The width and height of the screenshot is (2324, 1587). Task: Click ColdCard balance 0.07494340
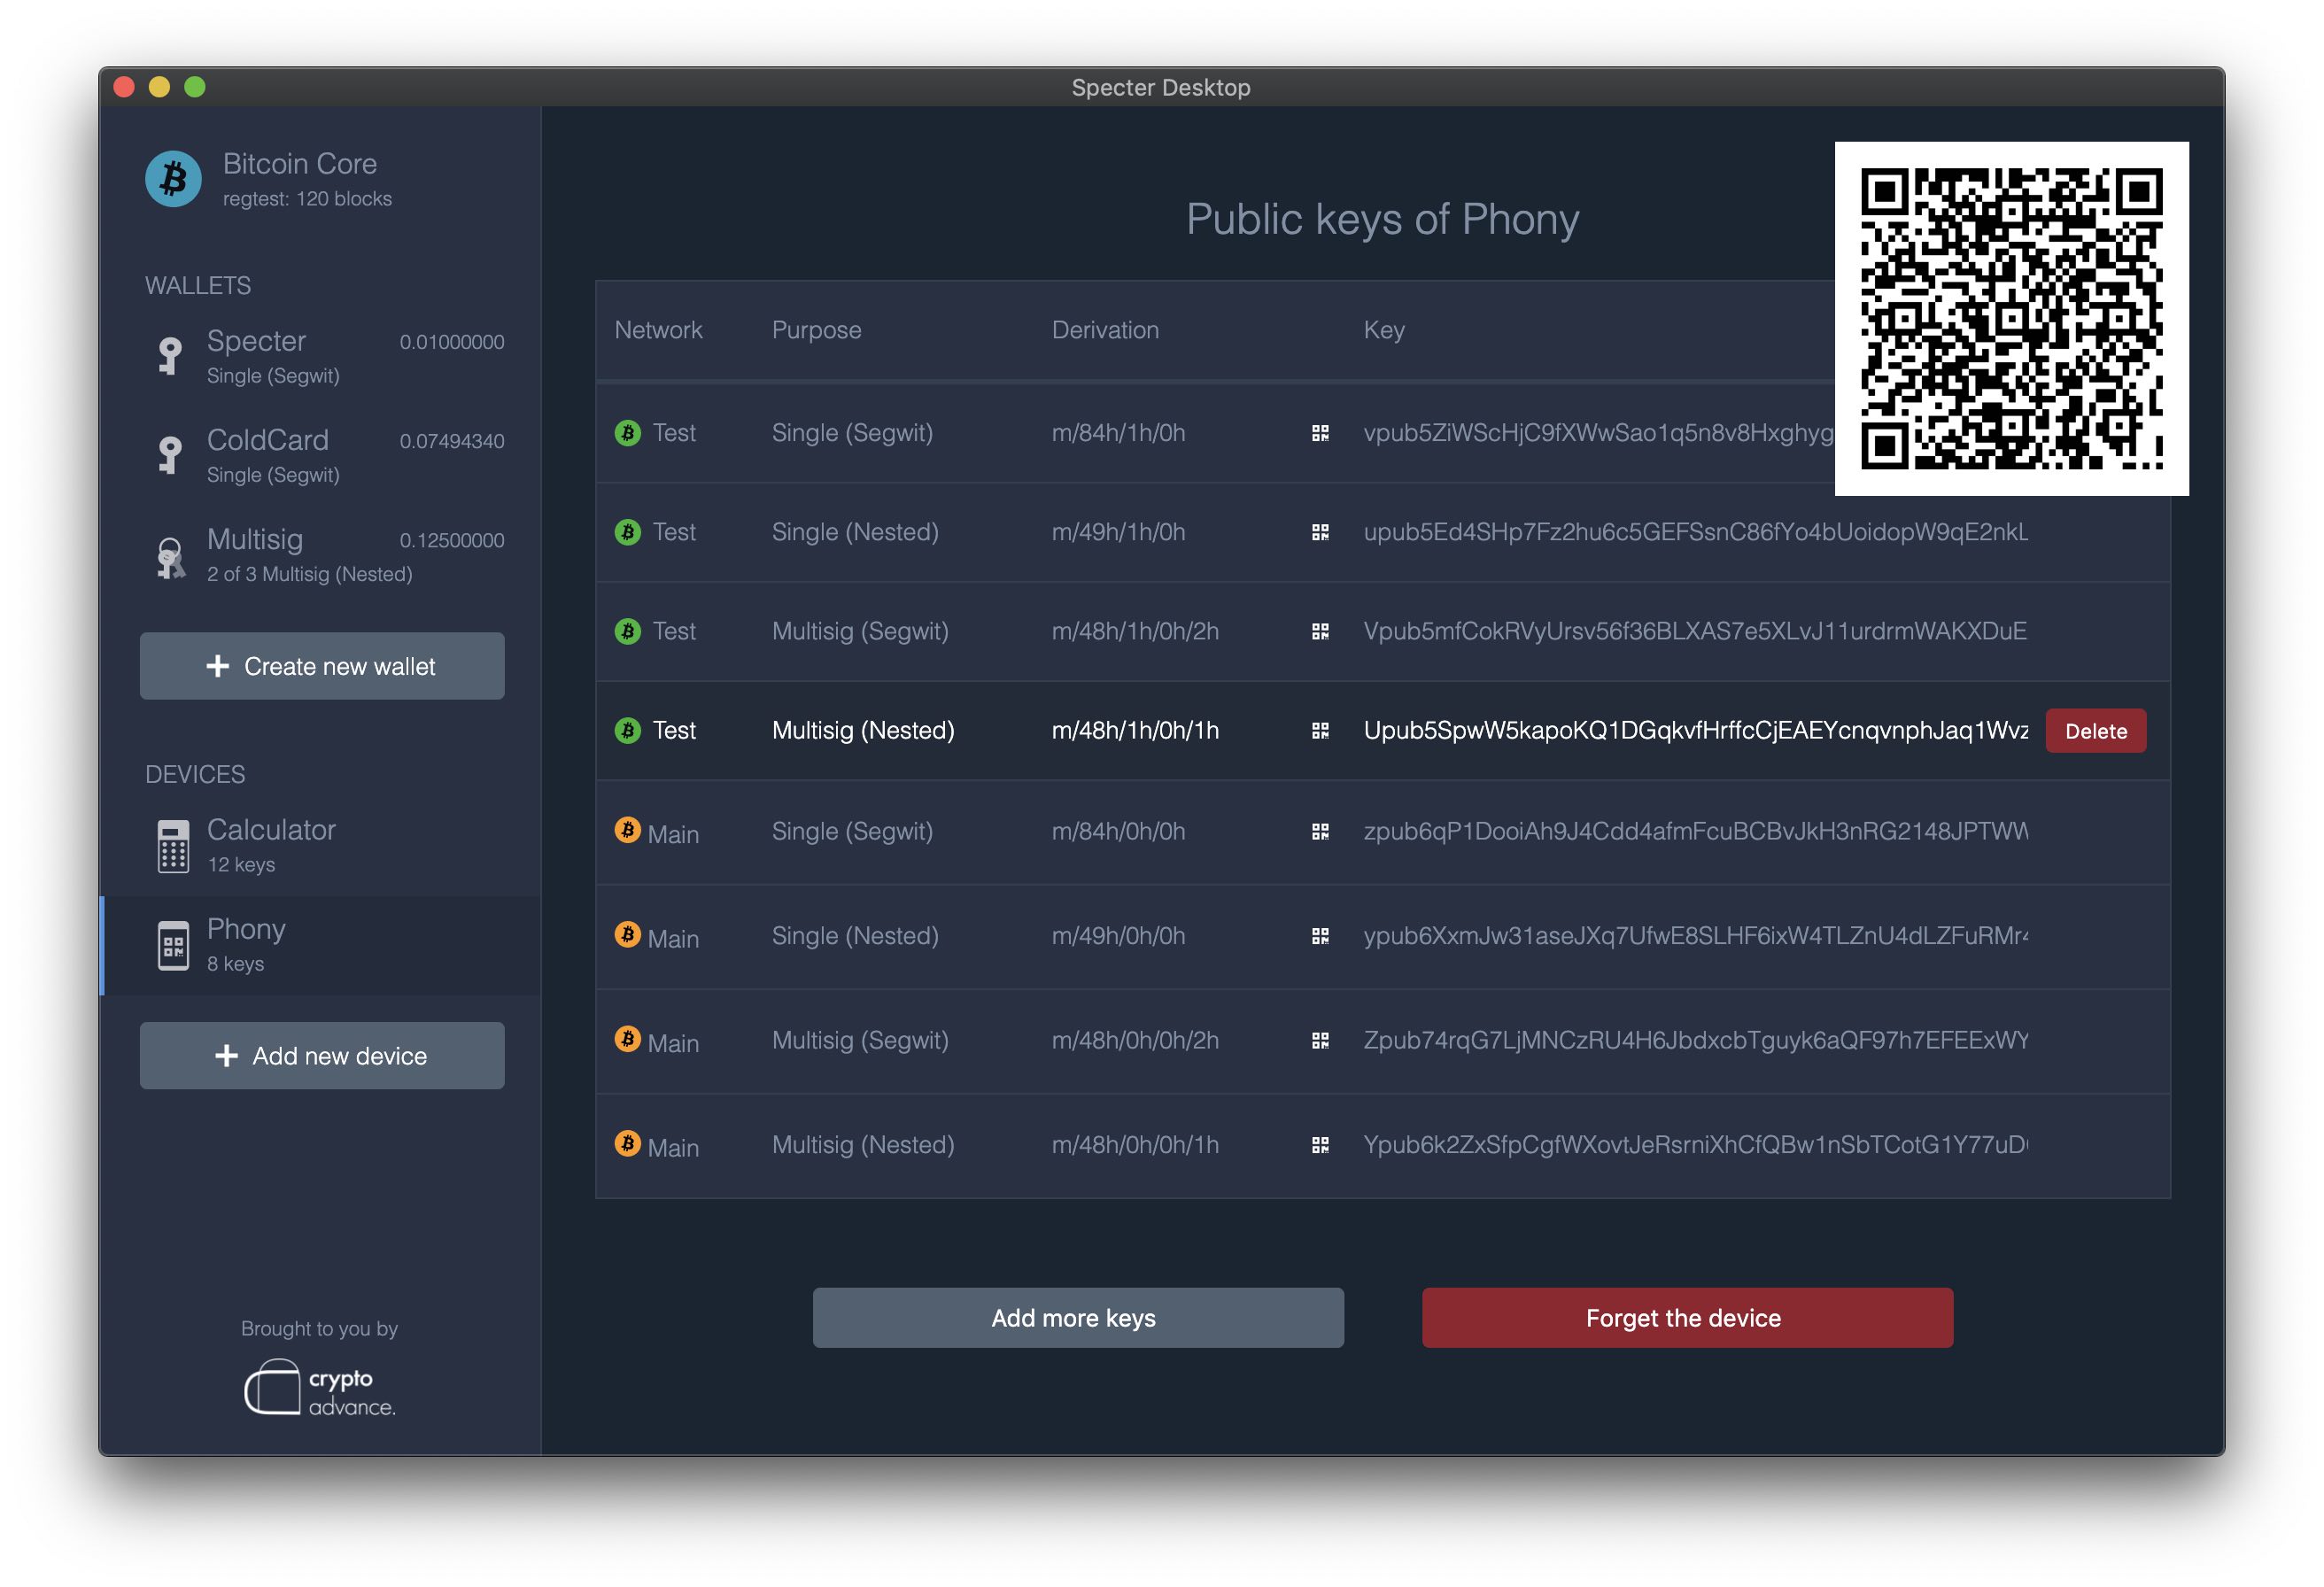452,441
